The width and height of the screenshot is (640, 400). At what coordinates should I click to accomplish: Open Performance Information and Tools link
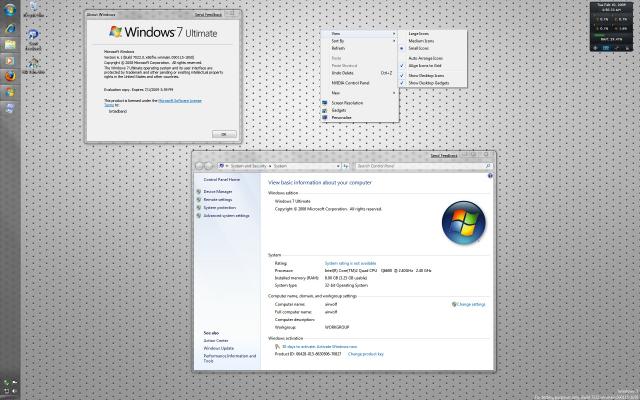230,358
